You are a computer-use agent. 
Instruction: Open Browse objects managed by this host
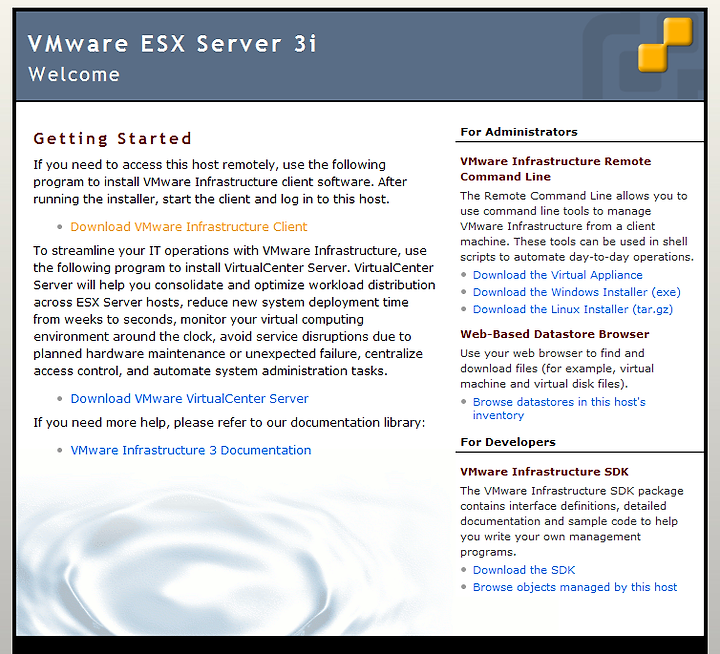(575, 587)
